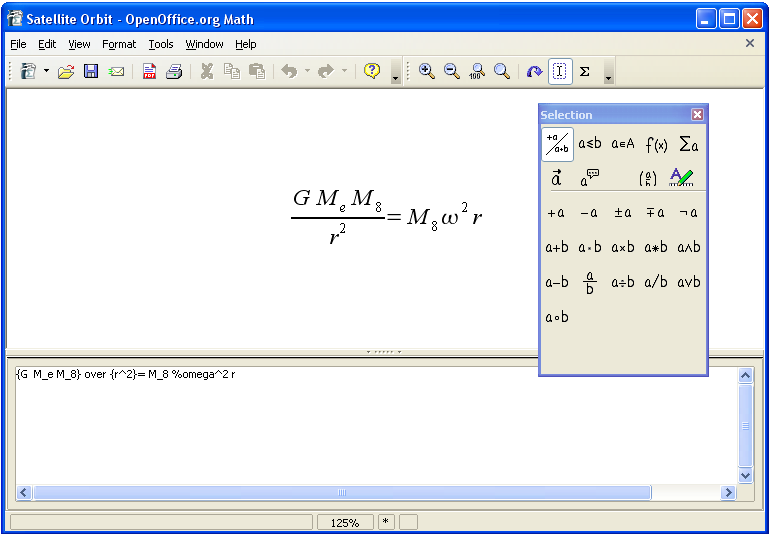Insert the a∗b asterisk multiplication operator
This screenshot has height=534, width=769.
pos(656,247)
